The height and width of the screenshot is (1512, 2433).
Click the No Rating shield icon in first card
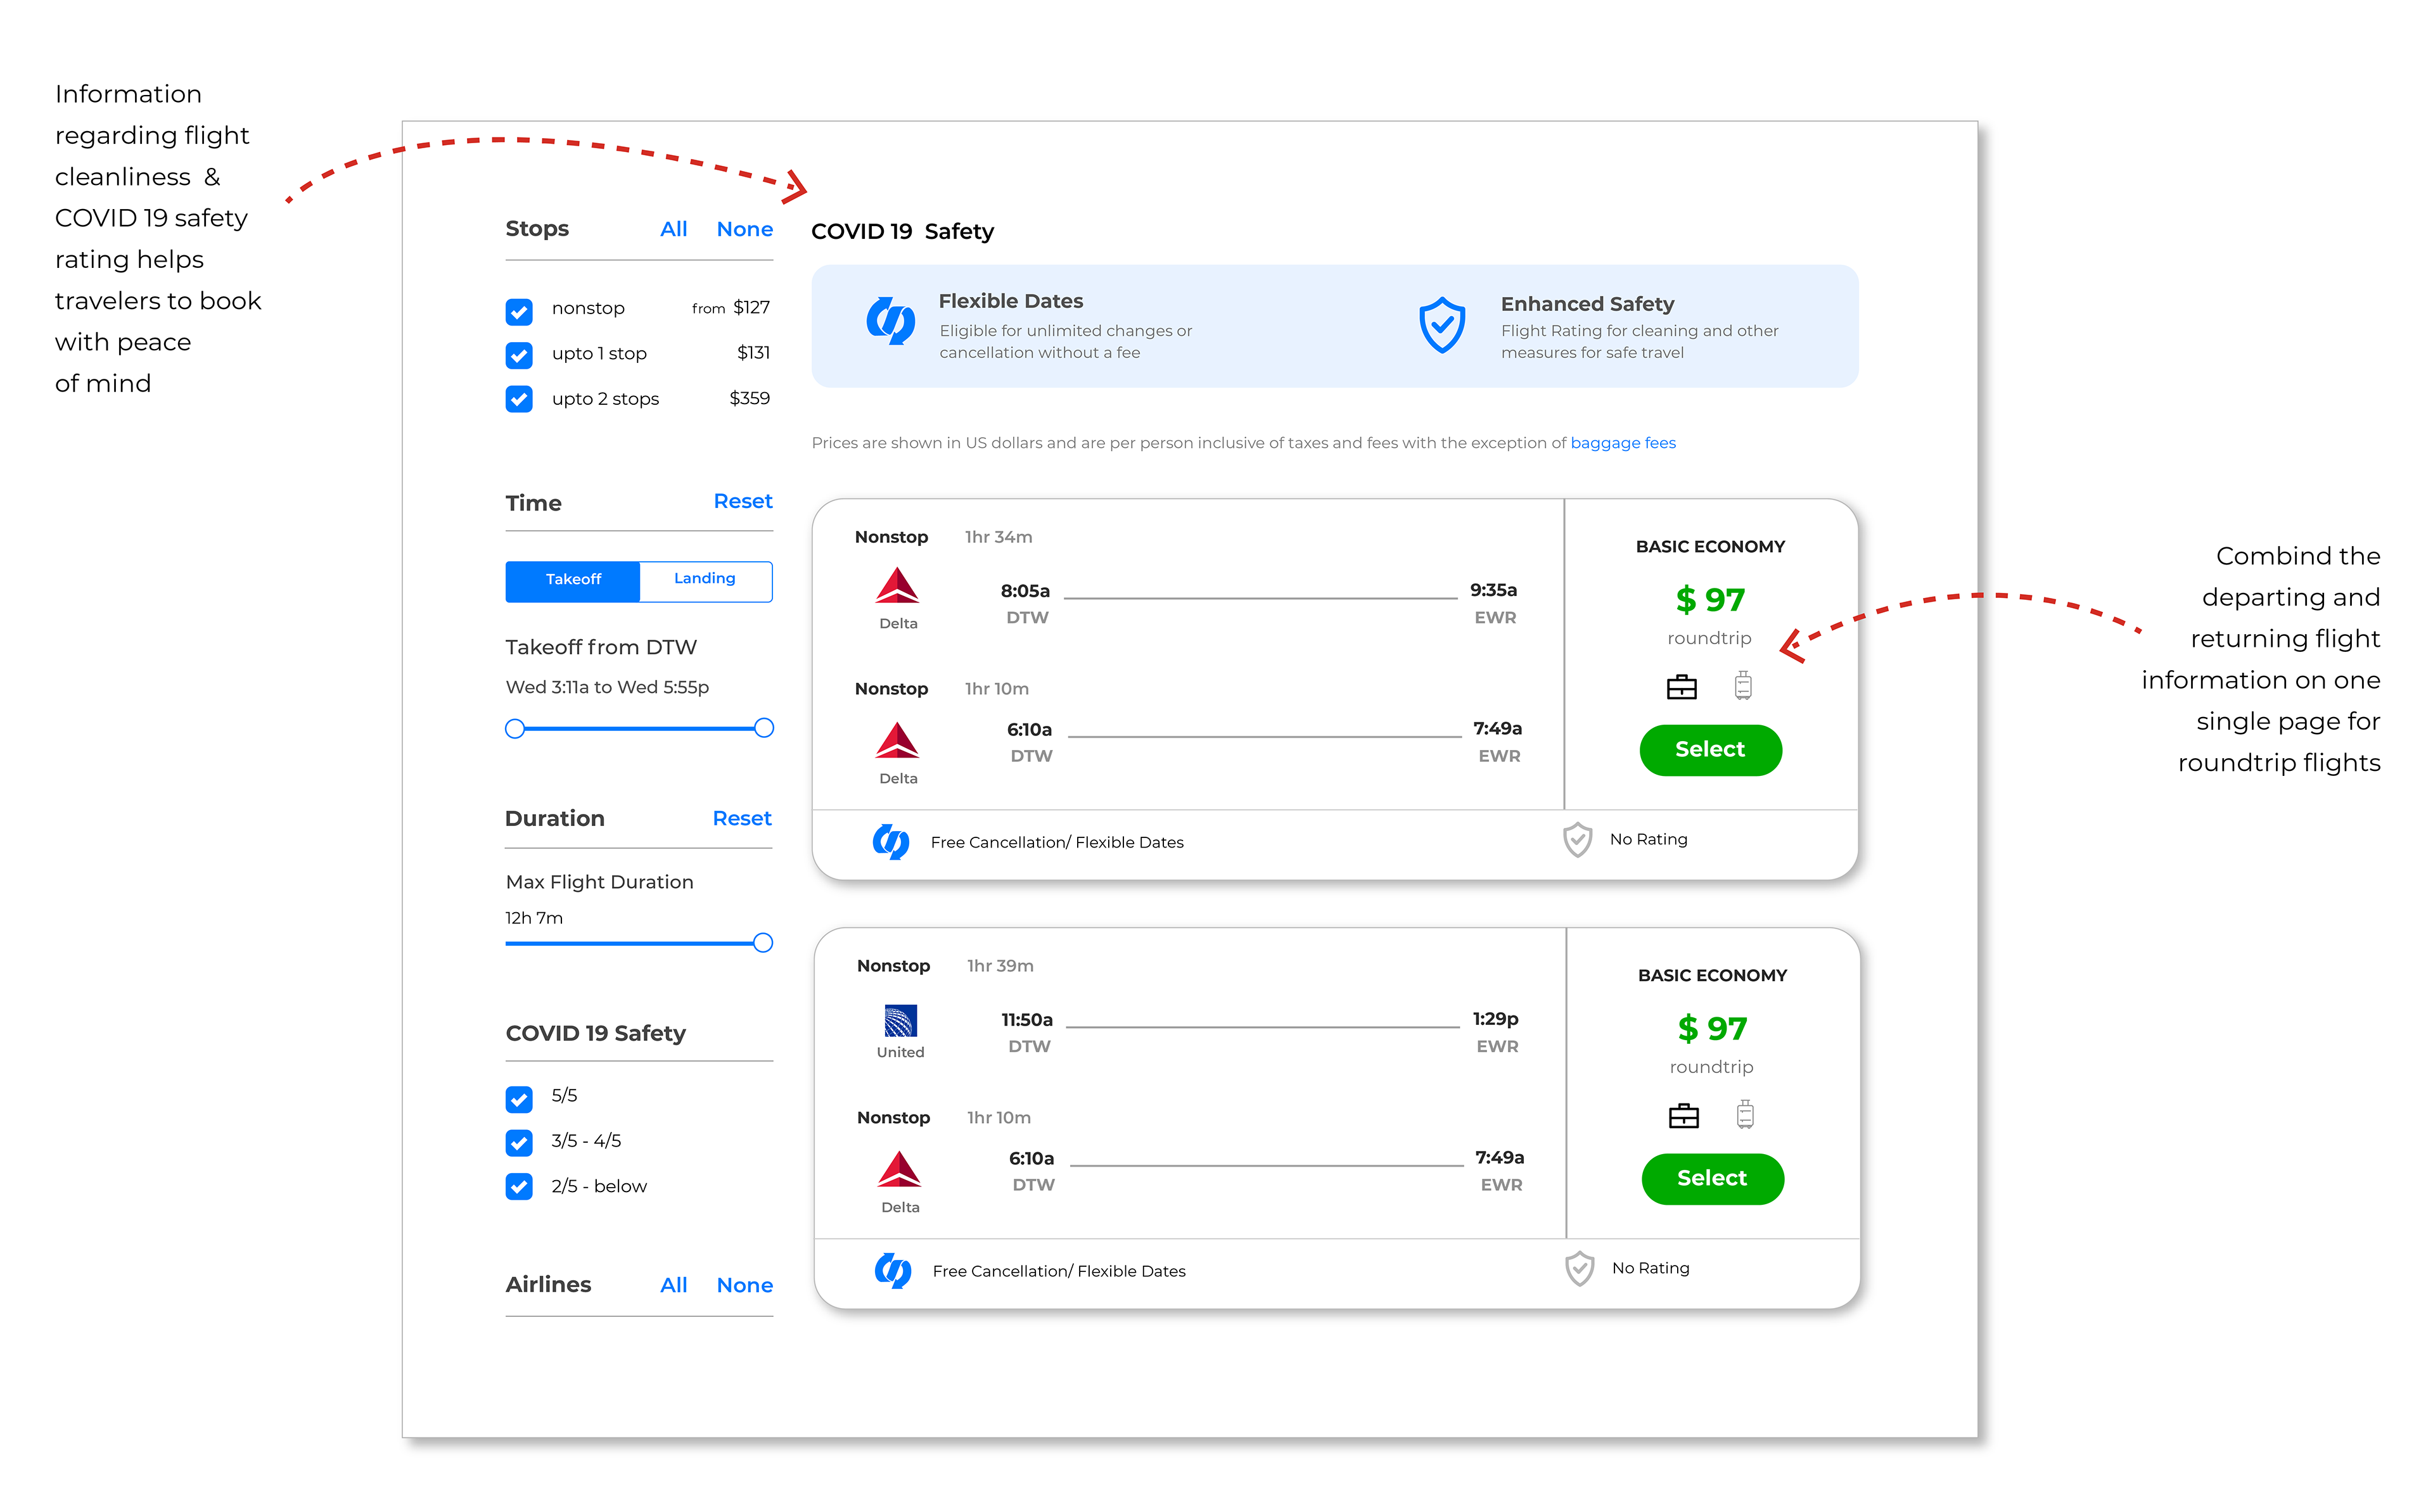tap(1578, 840)
